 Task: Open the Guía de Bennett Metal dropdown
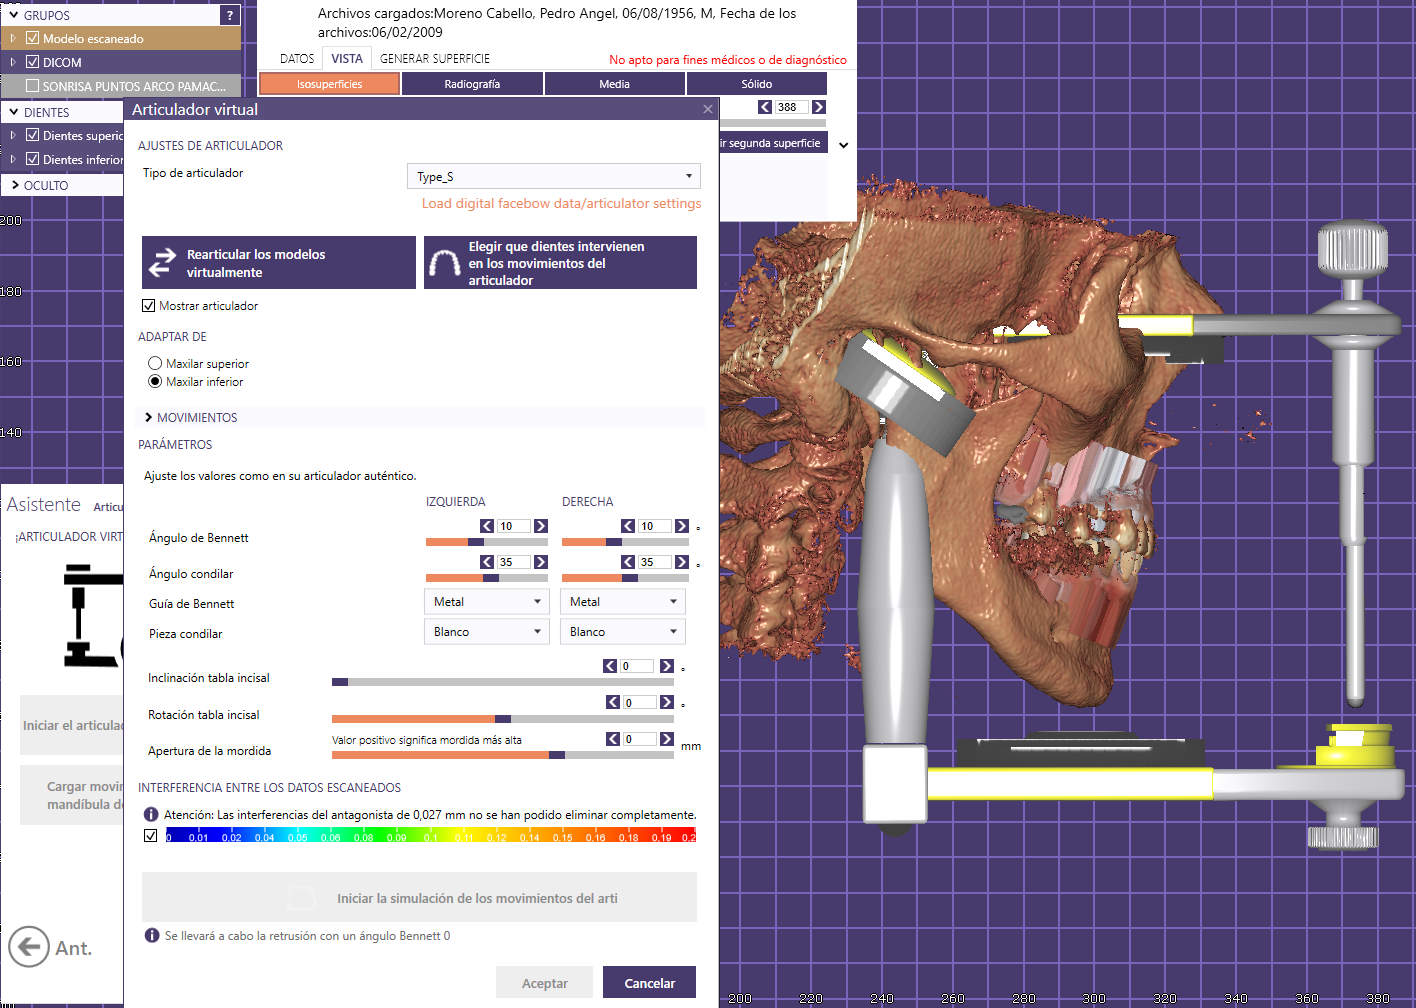[486, 601]
